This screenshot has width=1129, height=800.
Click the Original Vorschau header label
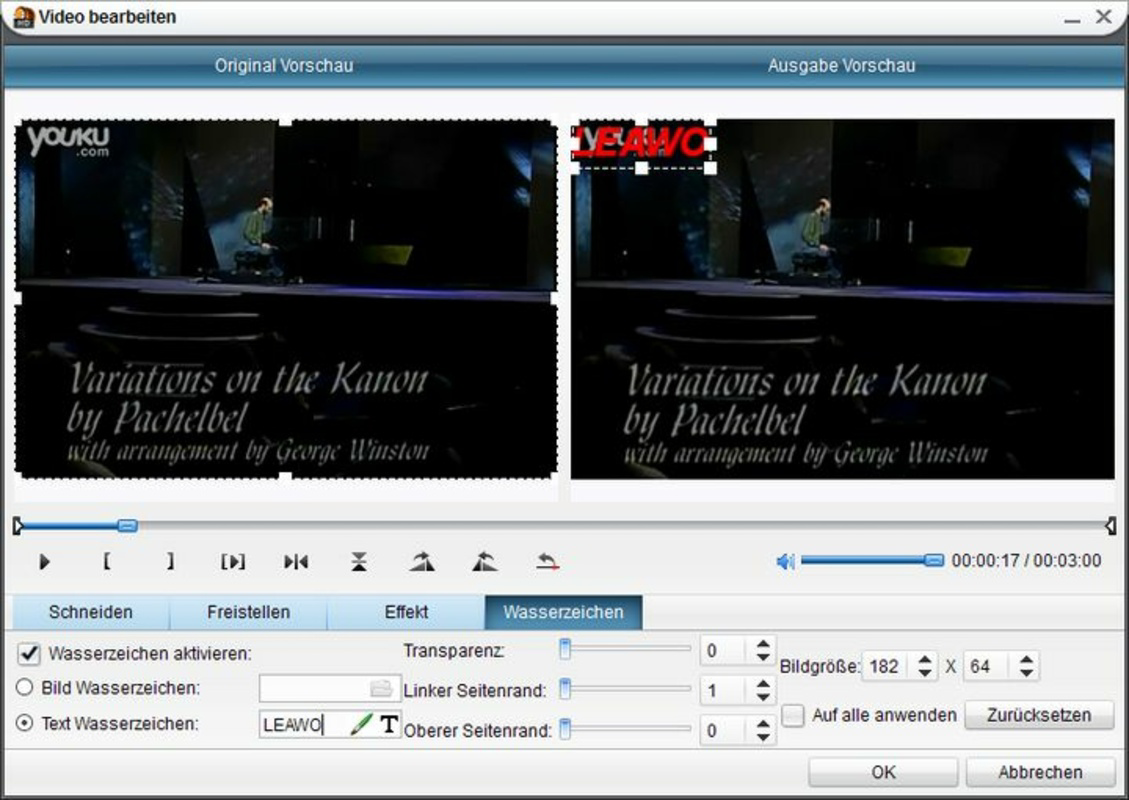tap(284, 66)
